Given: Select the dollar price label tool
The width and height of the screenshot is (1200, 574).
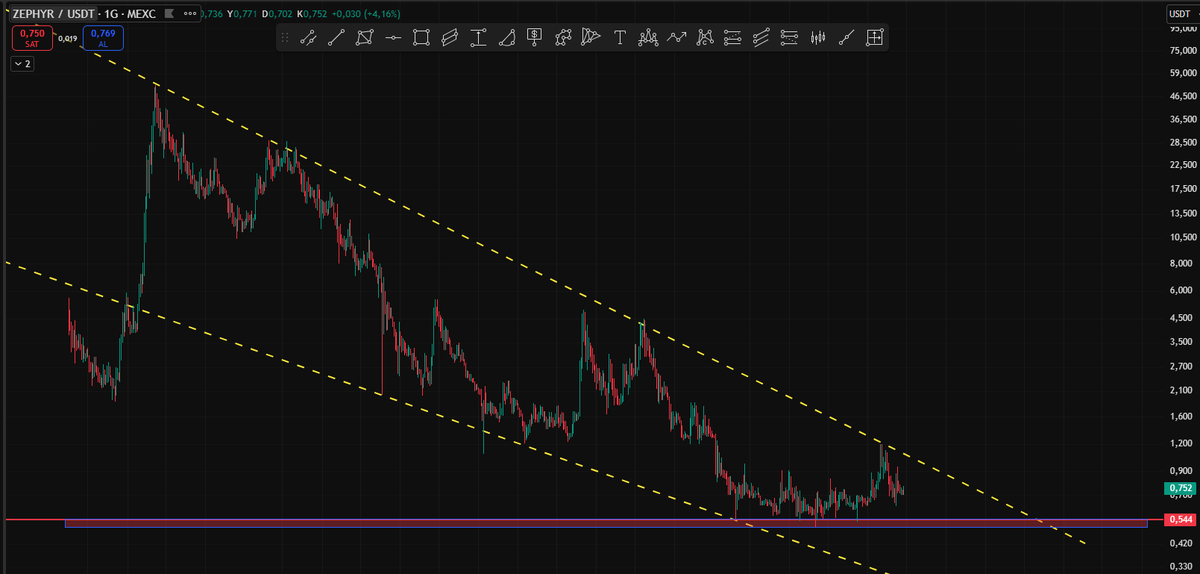Looking at the screenshot, I should 535,38.
